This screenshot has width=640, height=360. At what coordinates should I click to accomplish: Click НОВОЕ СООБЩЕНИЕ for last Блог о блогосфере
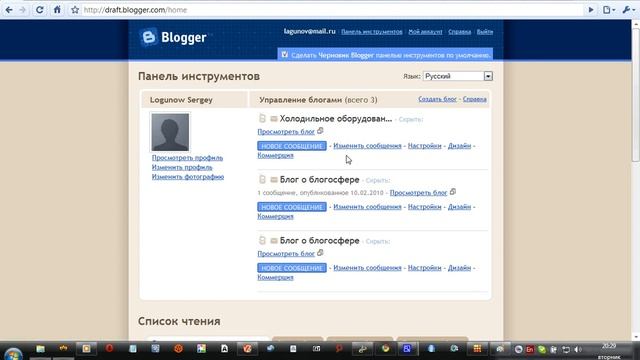tap(292, 268)
